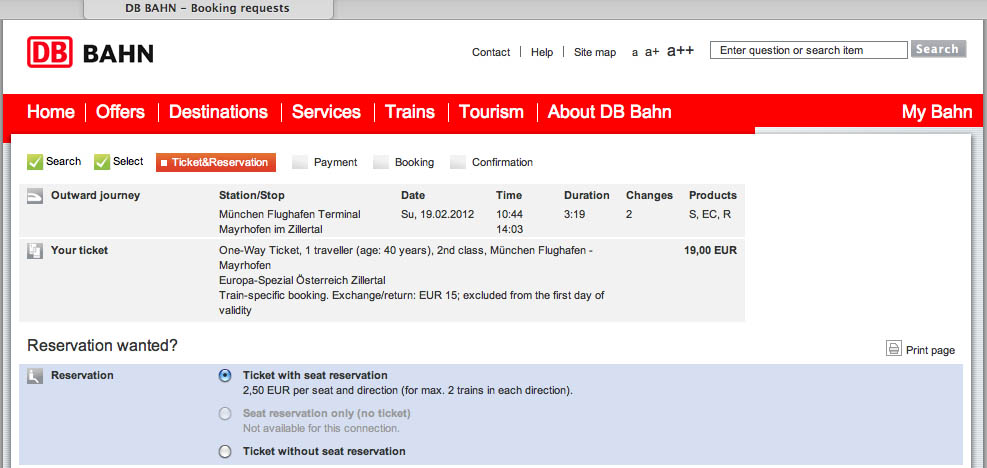Image resolution: width=987 pixels, height=468 pixels.
Task: Click the grey Search button
Action: click(938, 49)
